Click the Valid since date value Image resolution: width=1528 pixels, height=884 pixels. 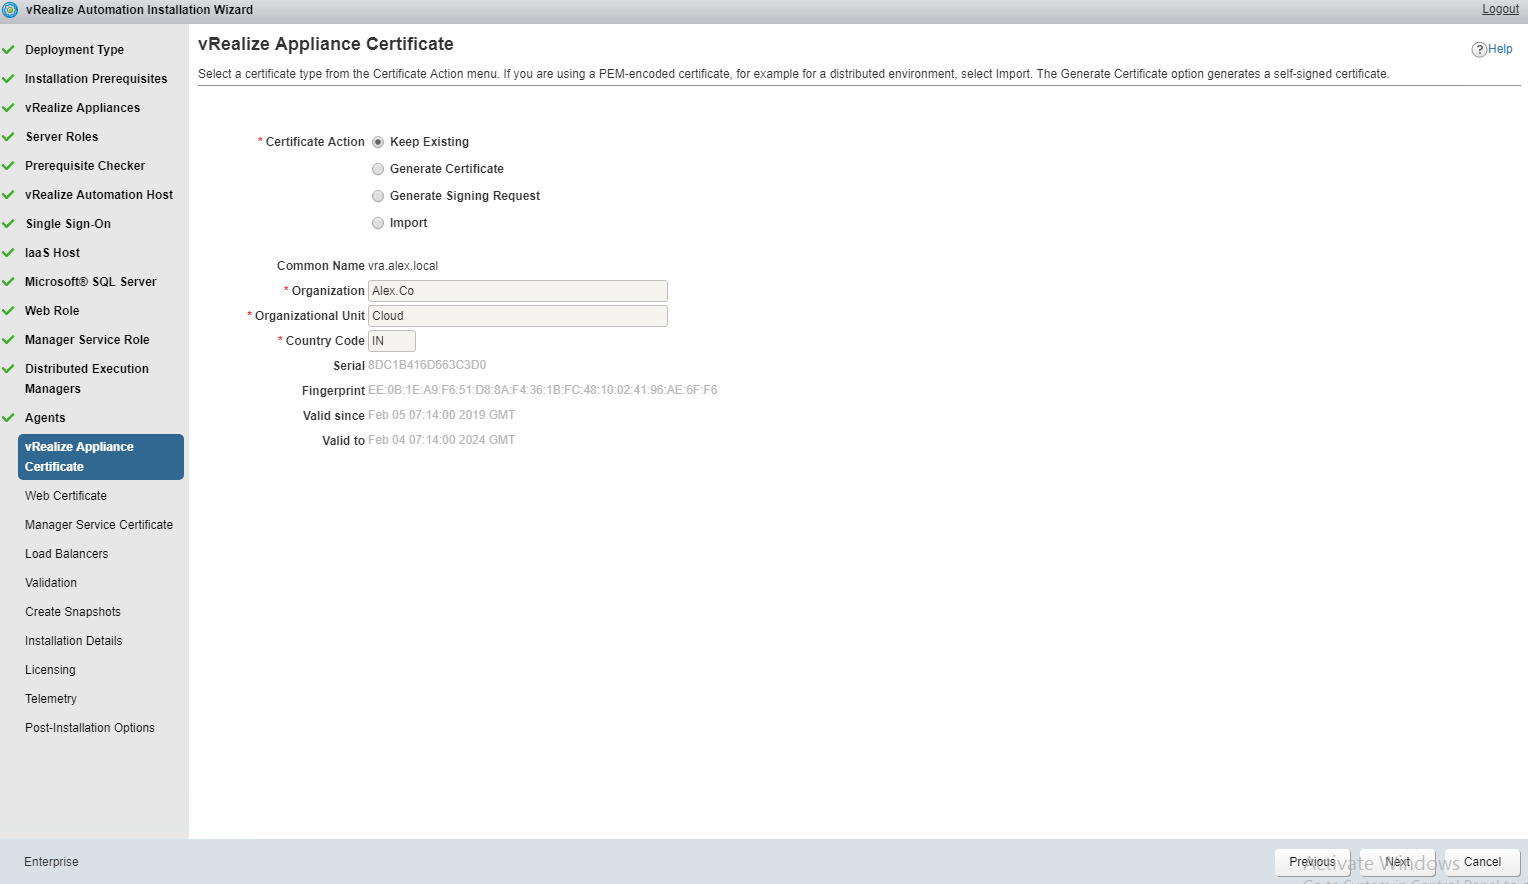tap(441, 415)
